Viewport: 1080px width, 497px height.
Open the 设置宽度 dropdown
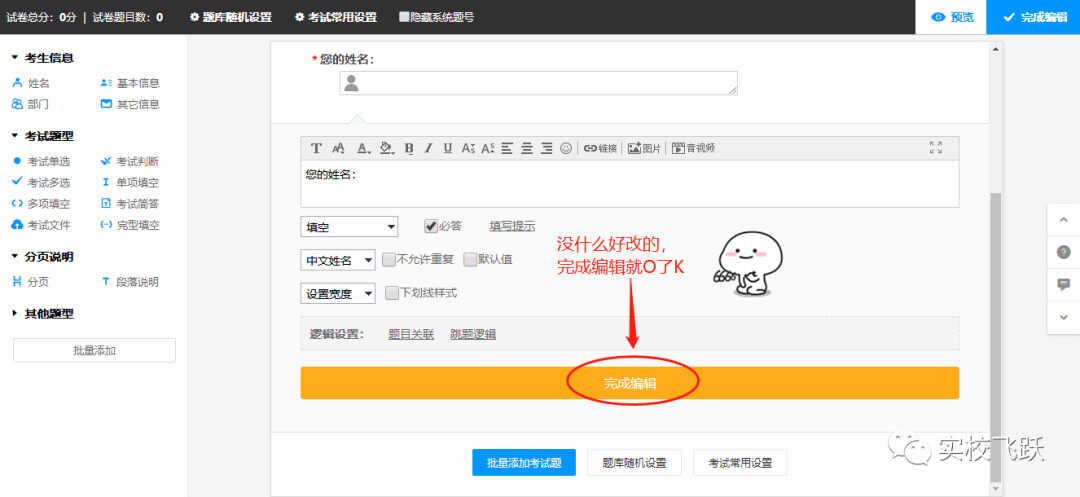(x=338, y=294)
